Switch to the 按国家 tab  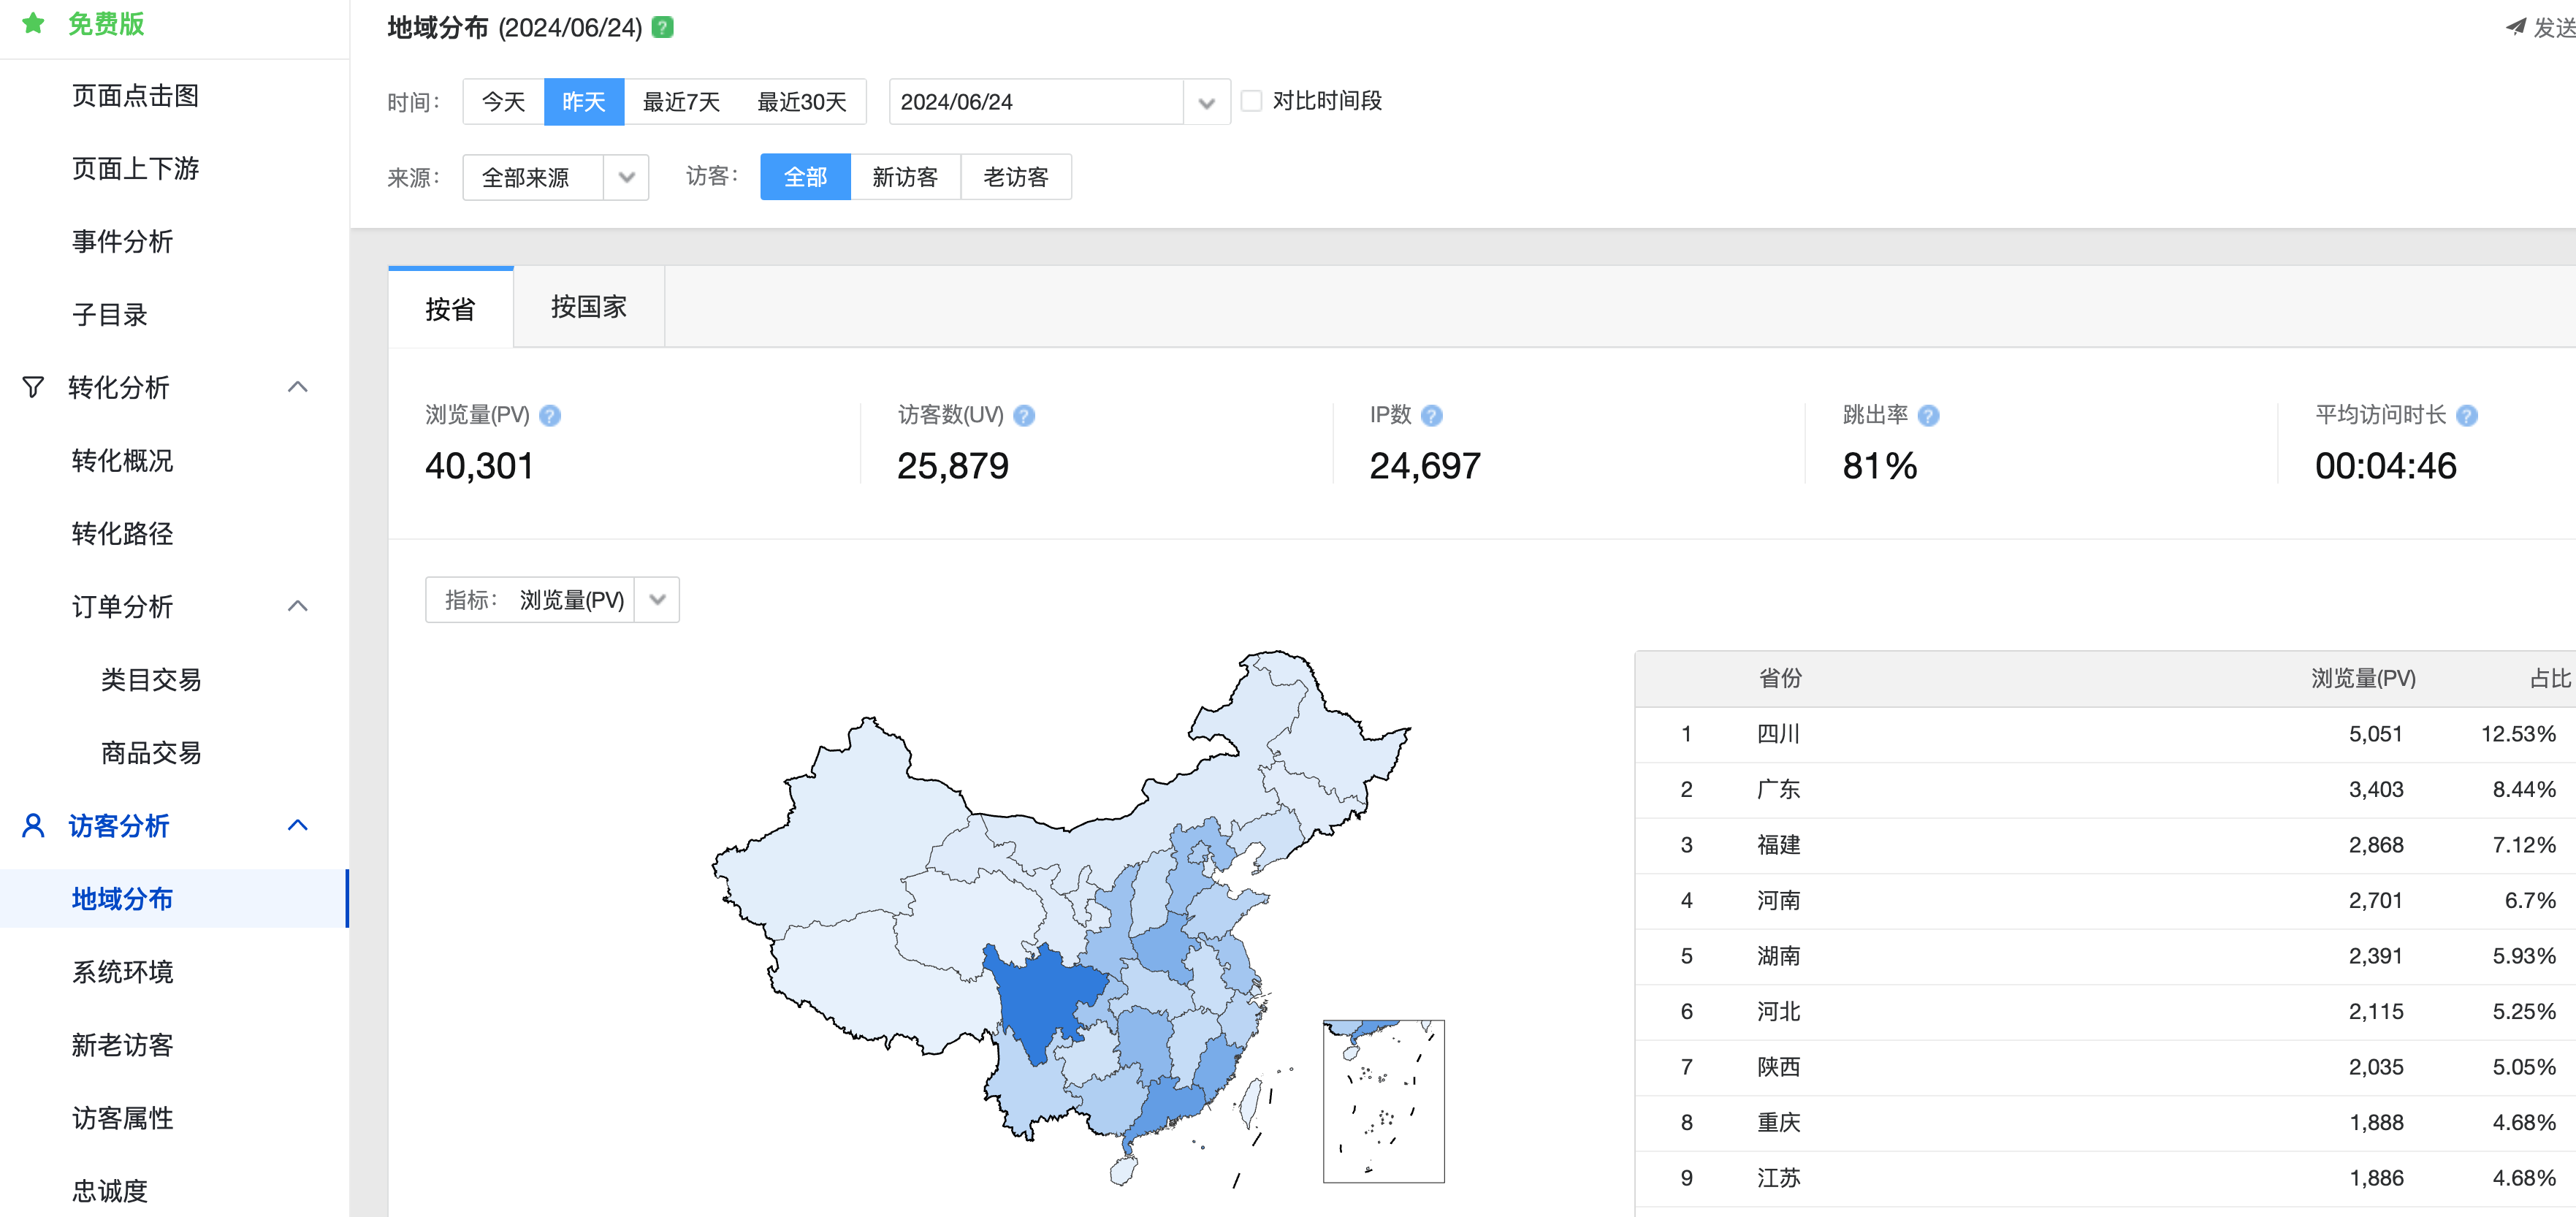(588, 308)
